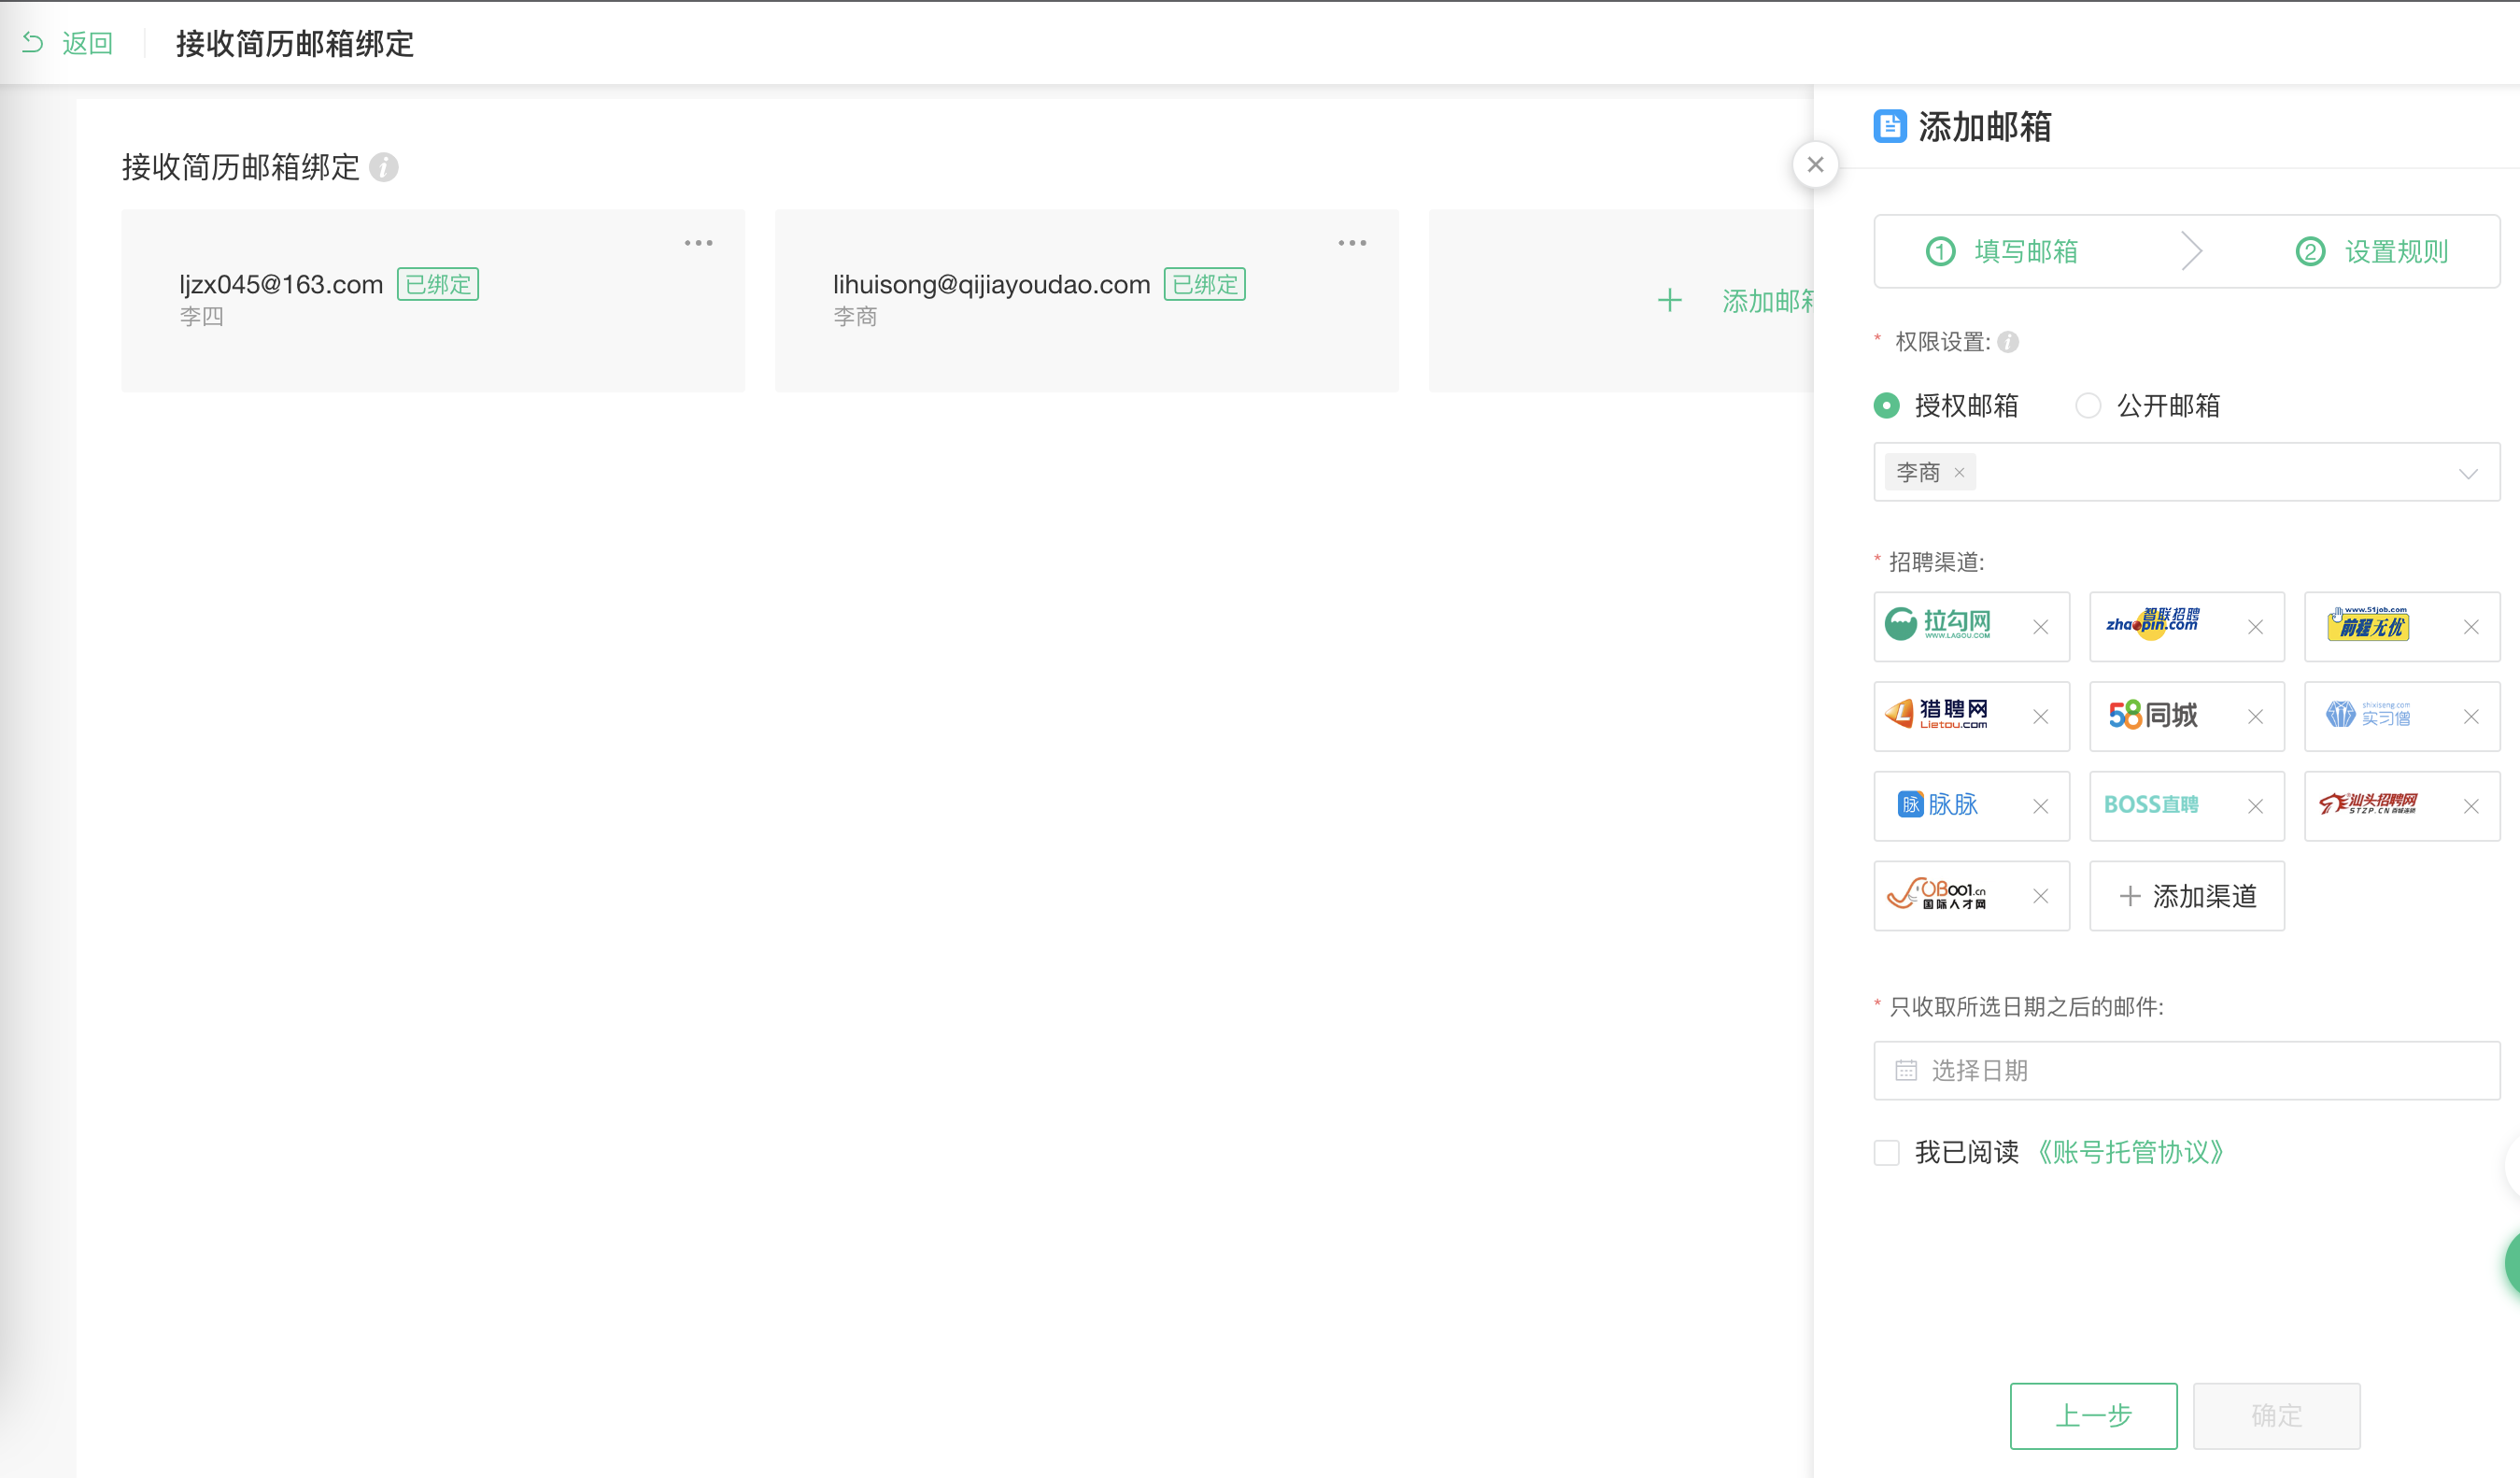Click the 猎聘网 logo

click(1936, 714)
